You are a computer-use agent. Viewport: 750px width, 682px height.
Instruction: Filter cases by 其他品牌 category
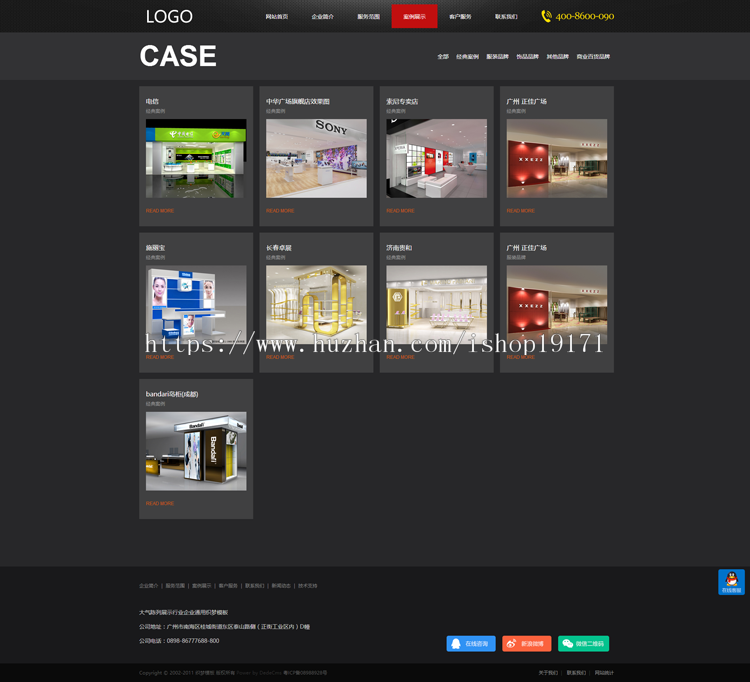point(558,56)
